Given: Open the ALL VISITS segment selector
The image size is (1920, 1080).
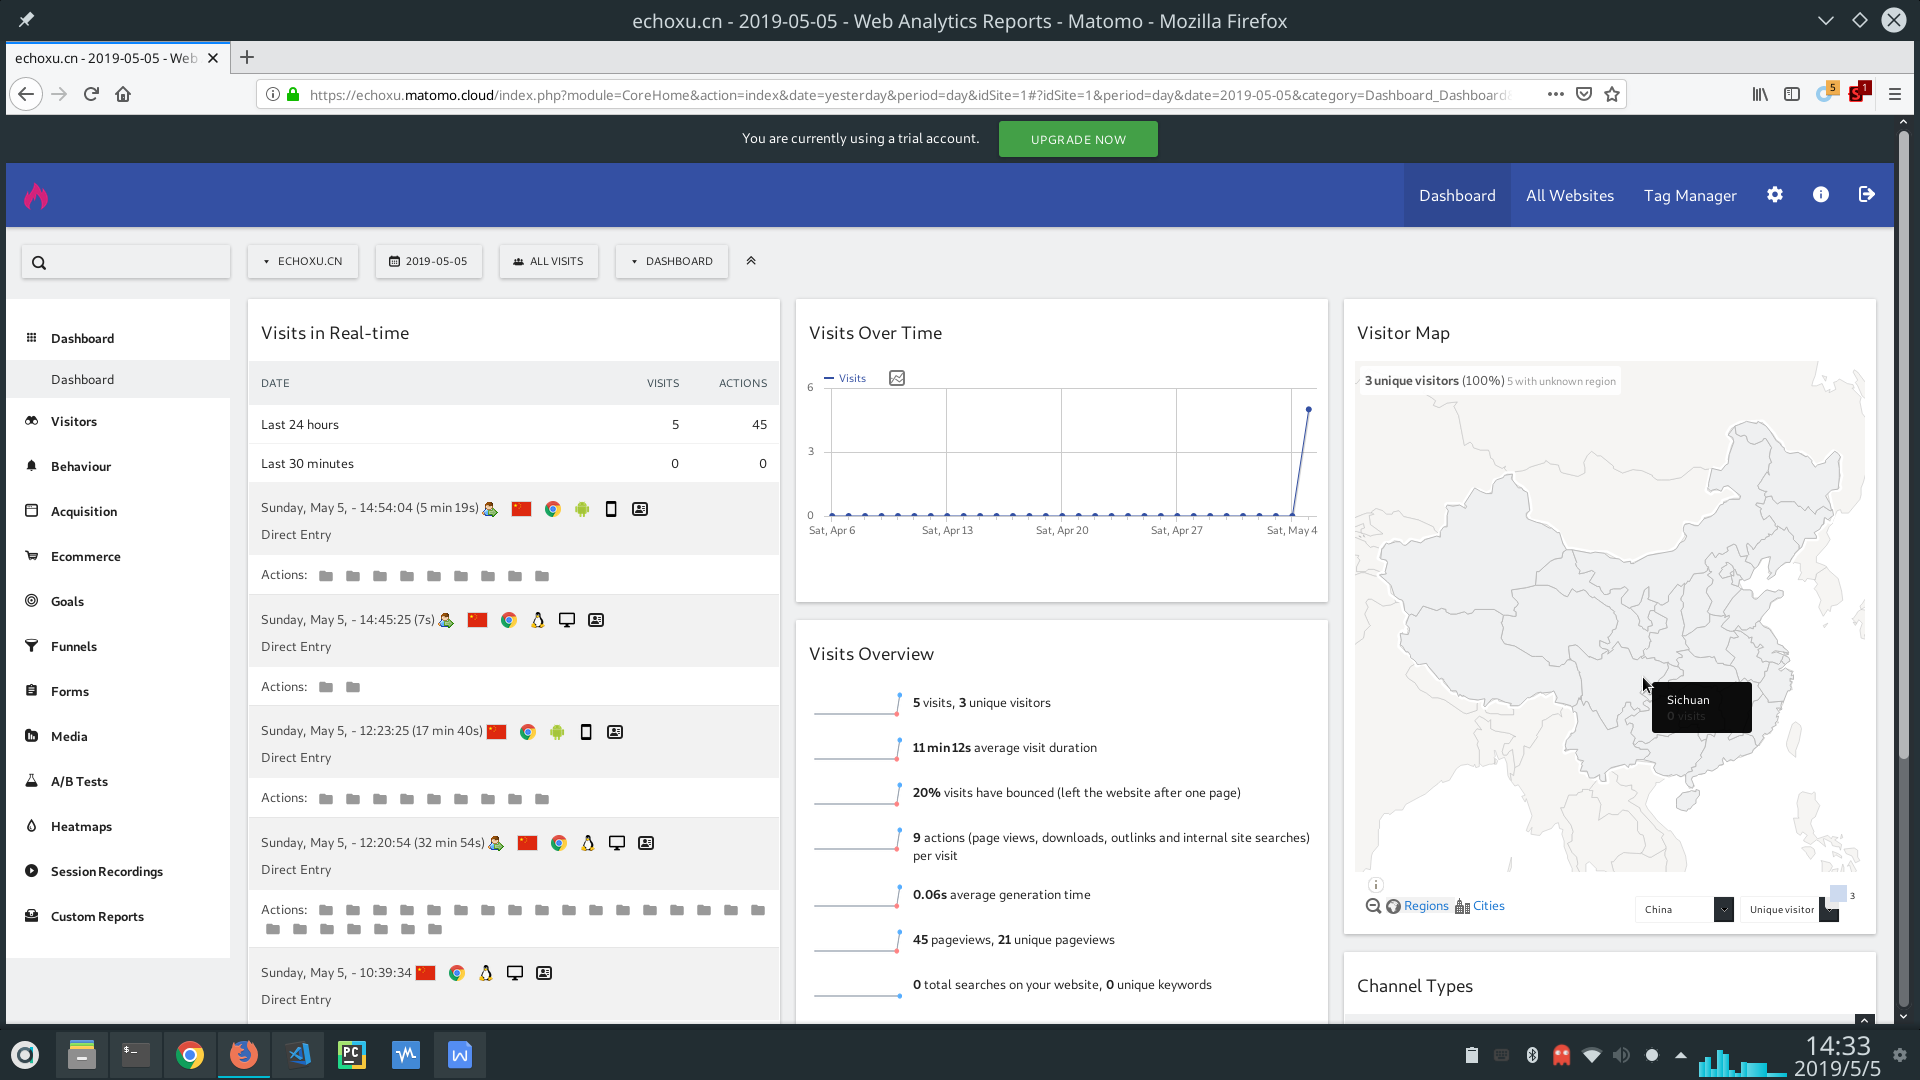Looking at the screenshot, I should 549,261.
